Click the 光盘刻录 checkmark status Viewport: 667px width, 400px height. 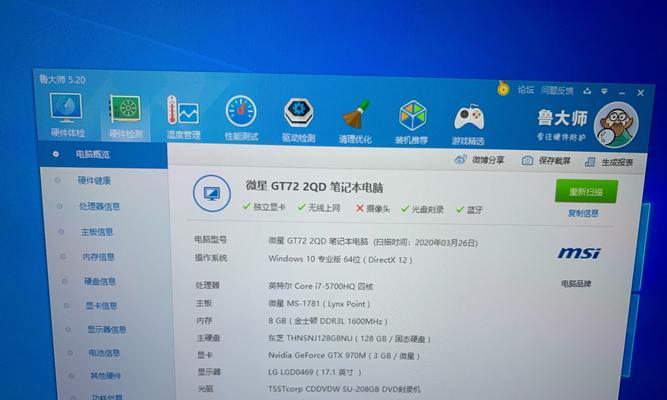[x=422, y=209]
